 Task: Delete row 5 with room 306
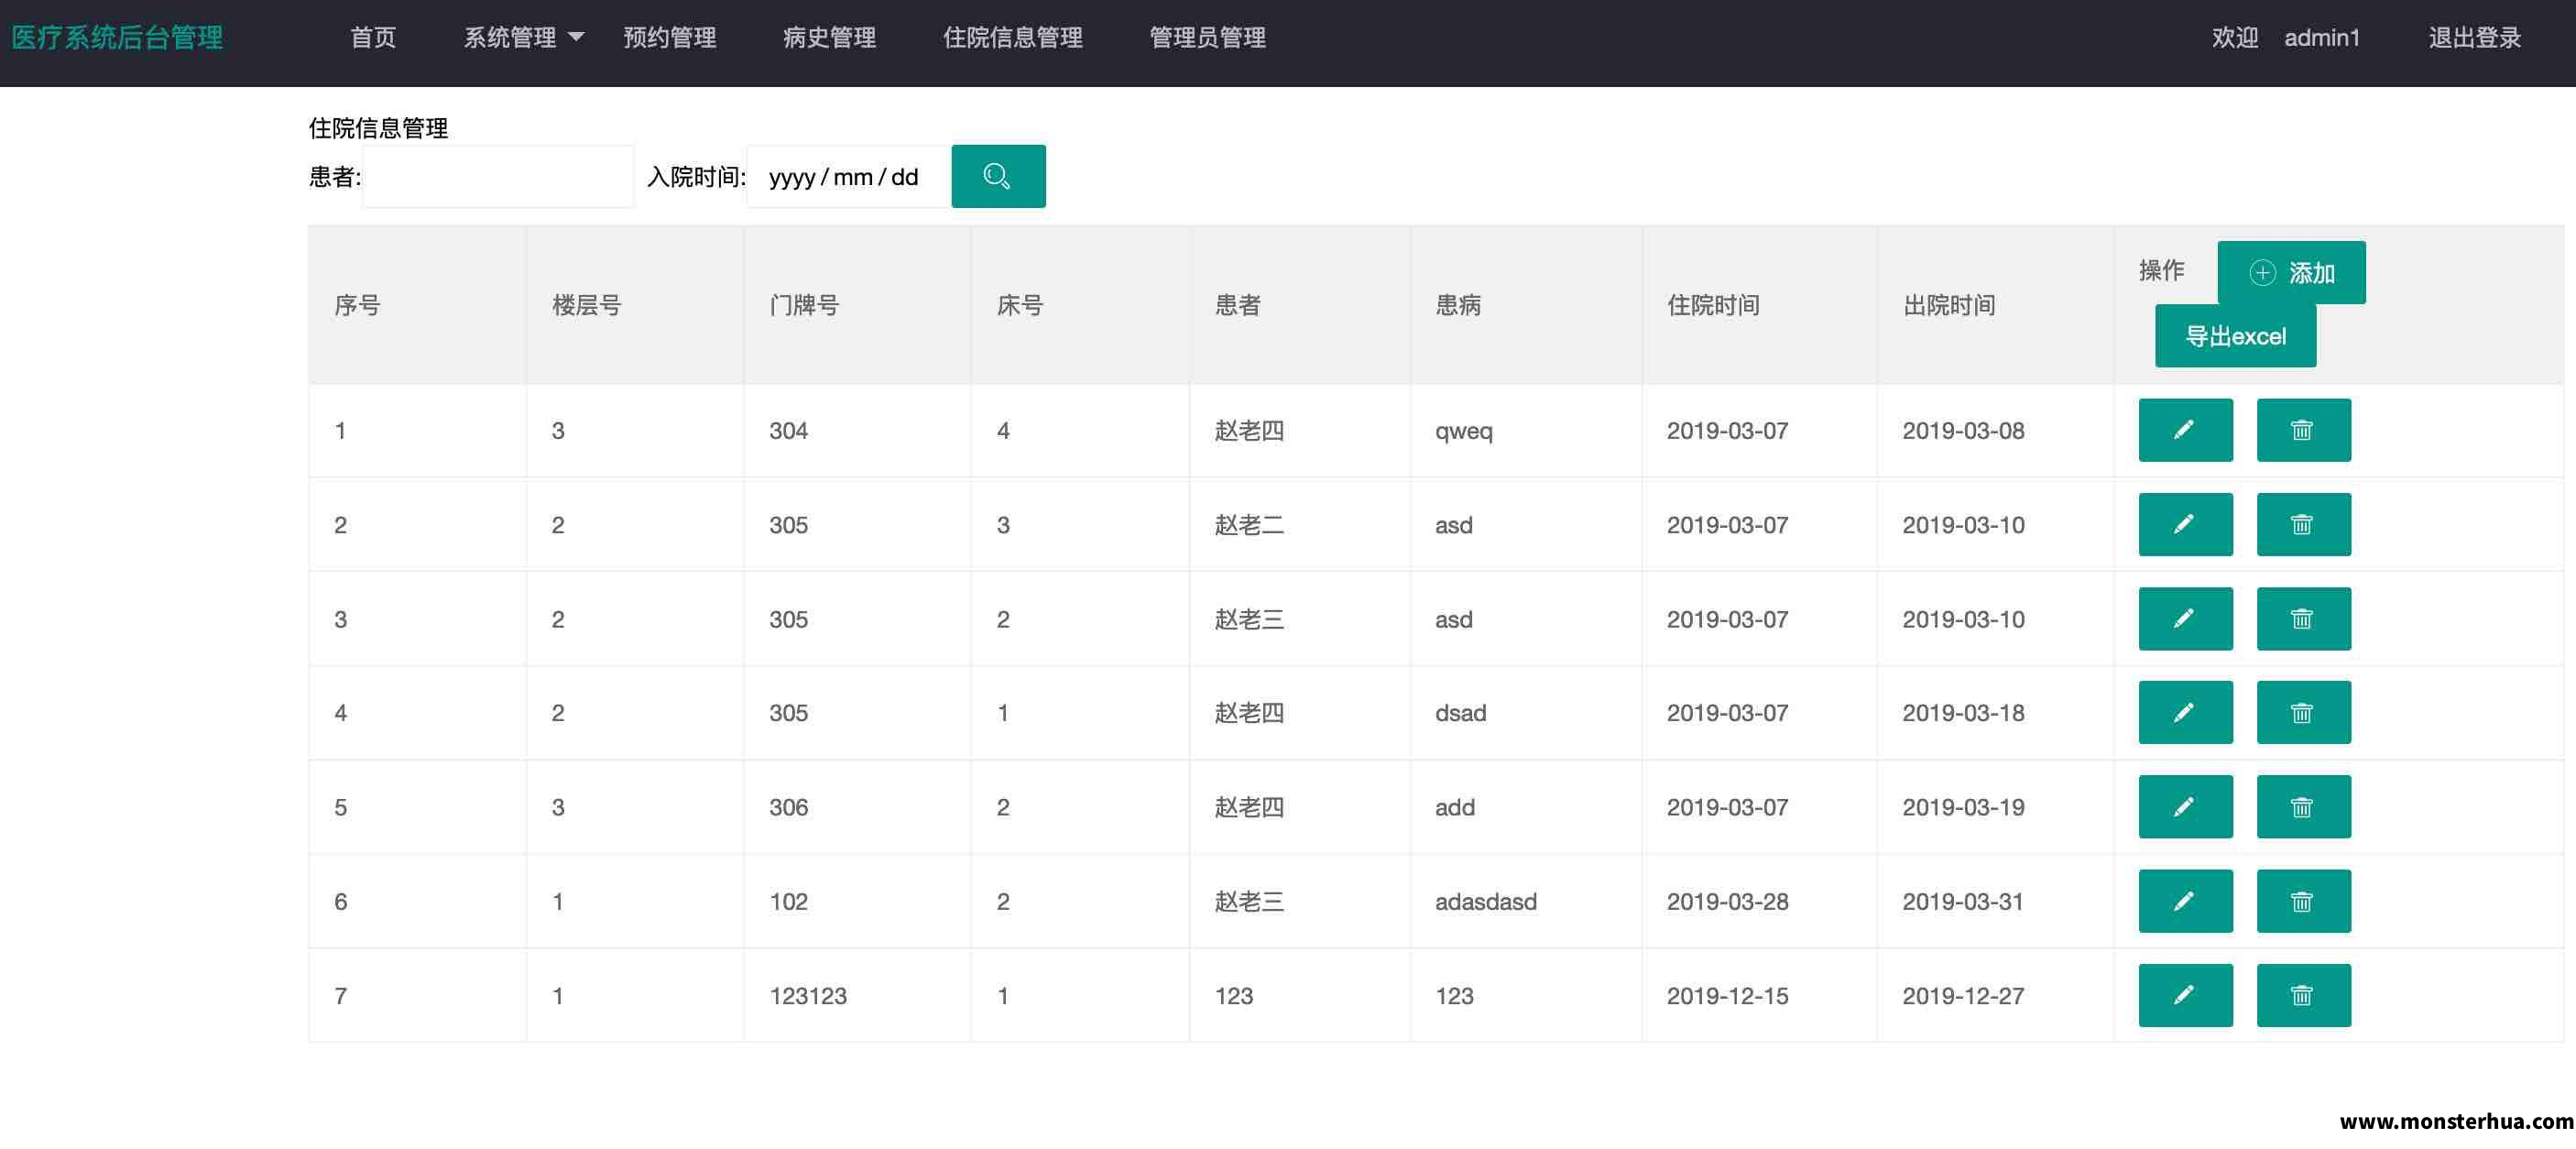coord(2303,807)
